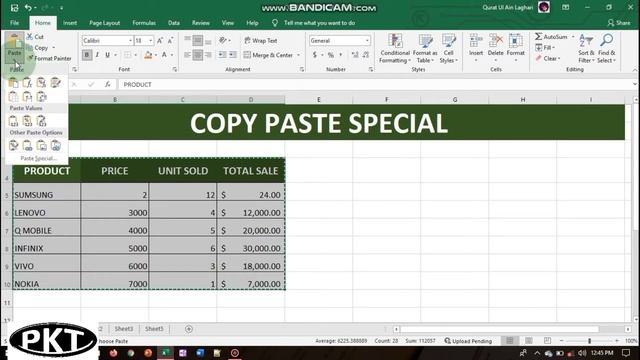Open the Formulas ribbon tab
The height and width of the screenshot is (360, 640).
pos(144,23)
